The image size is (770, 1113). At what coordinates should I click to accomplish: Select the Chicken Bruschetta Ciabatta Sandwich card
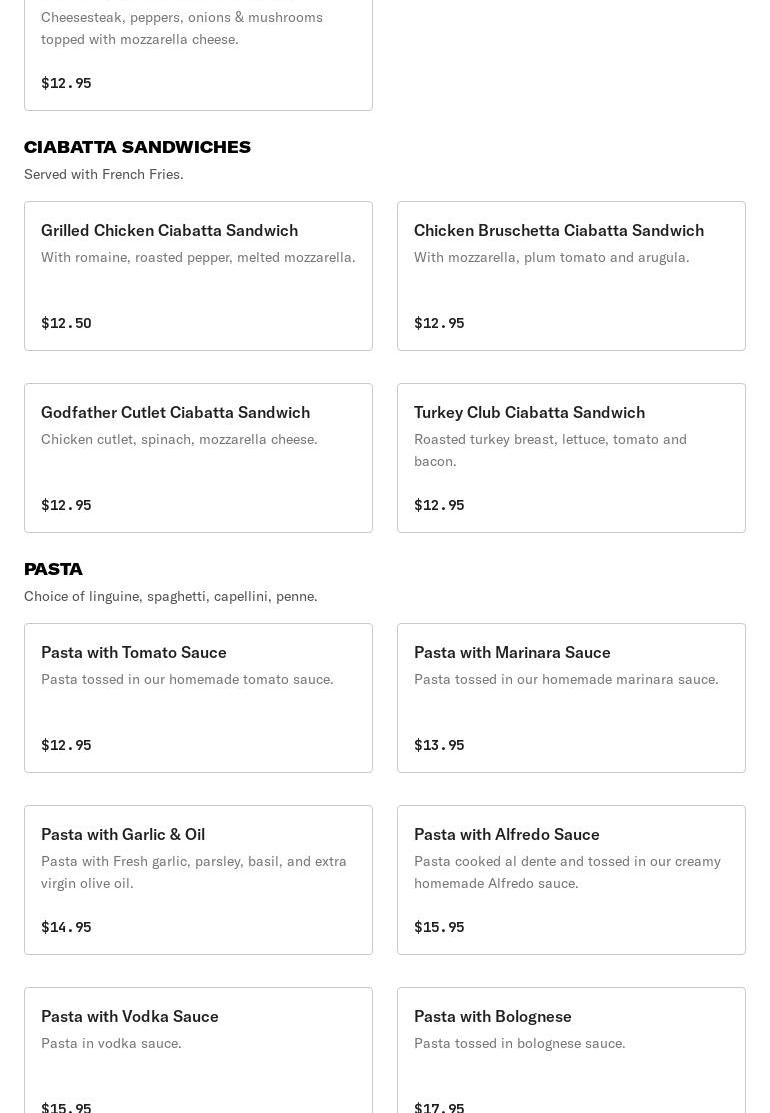tap(571, 275)
